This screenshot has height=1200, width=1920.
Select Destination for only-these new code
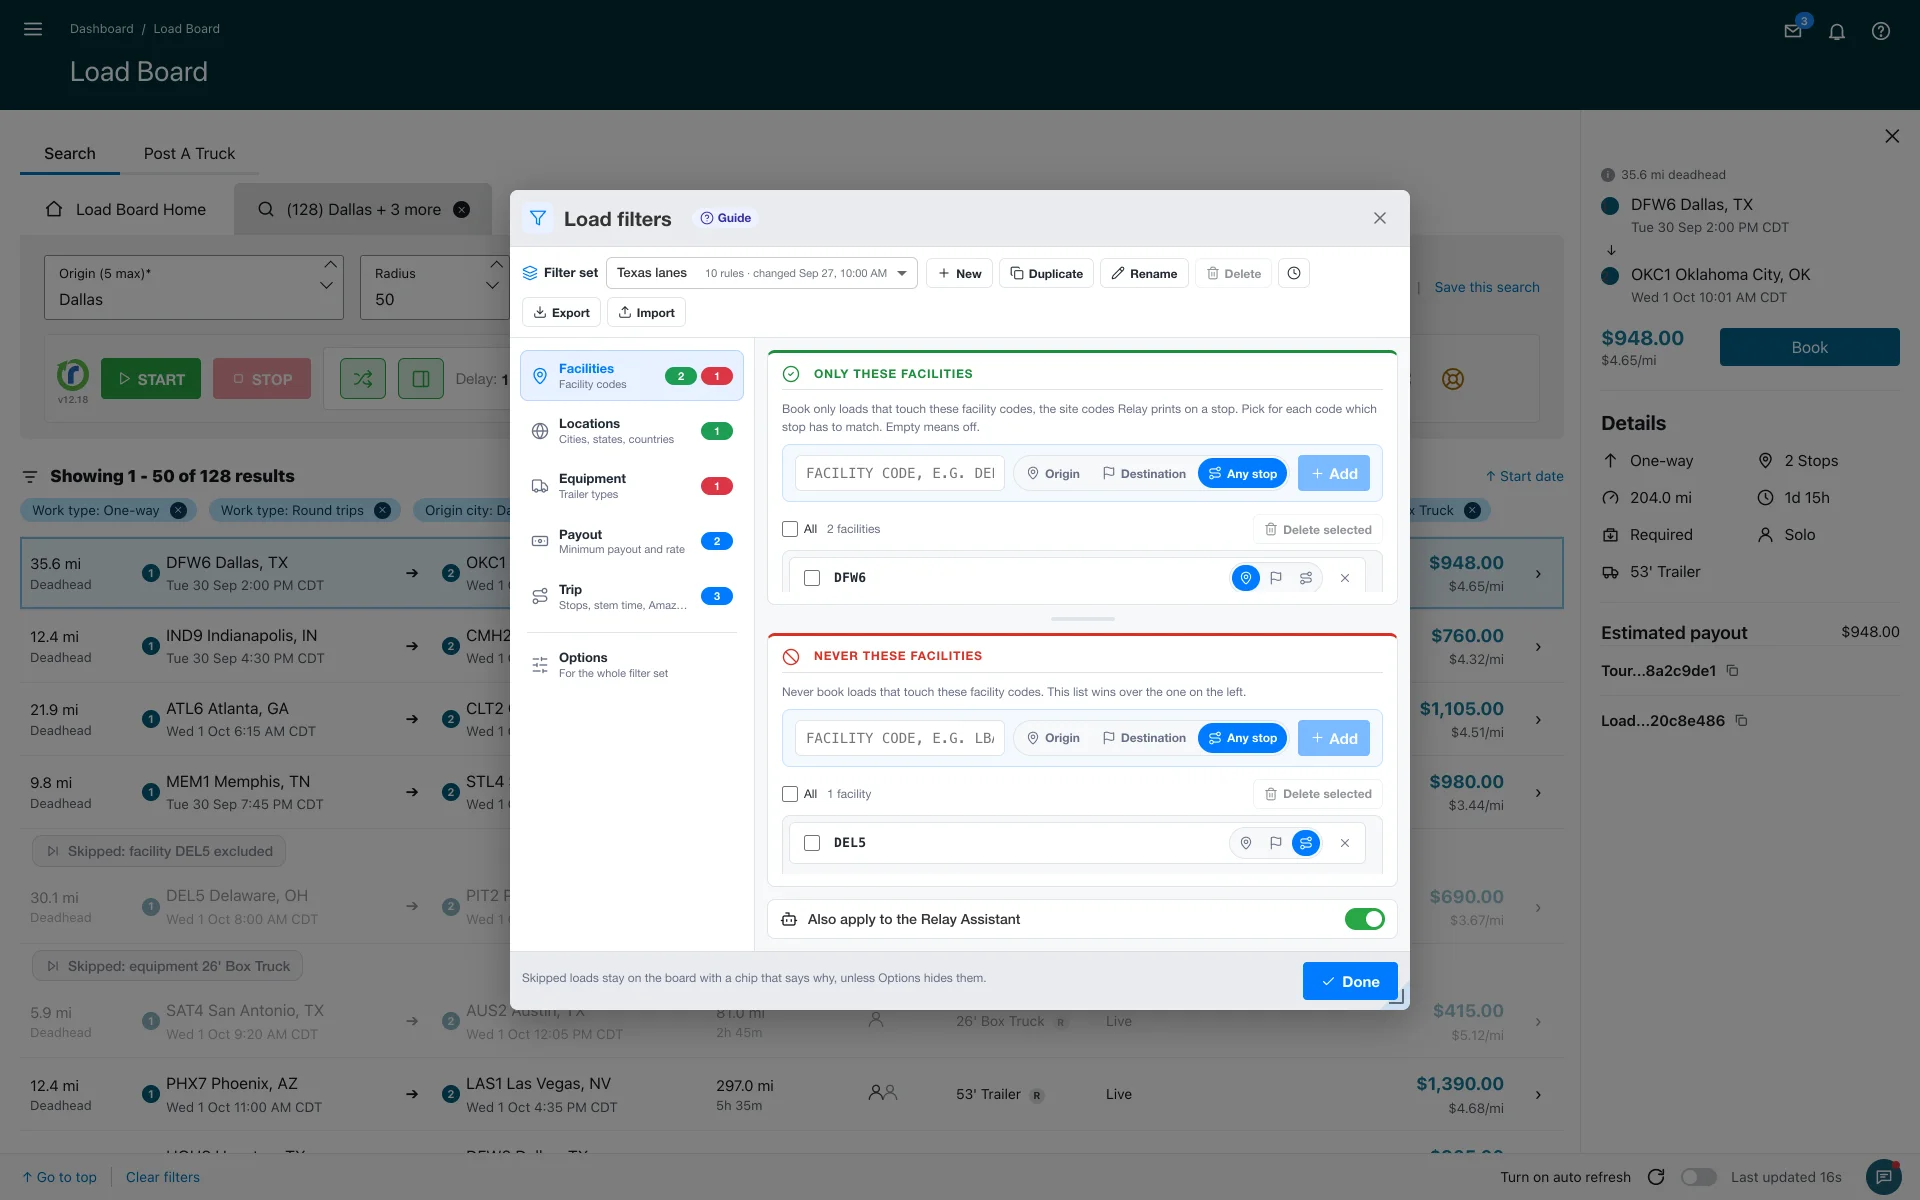(x=1144, y=473)
